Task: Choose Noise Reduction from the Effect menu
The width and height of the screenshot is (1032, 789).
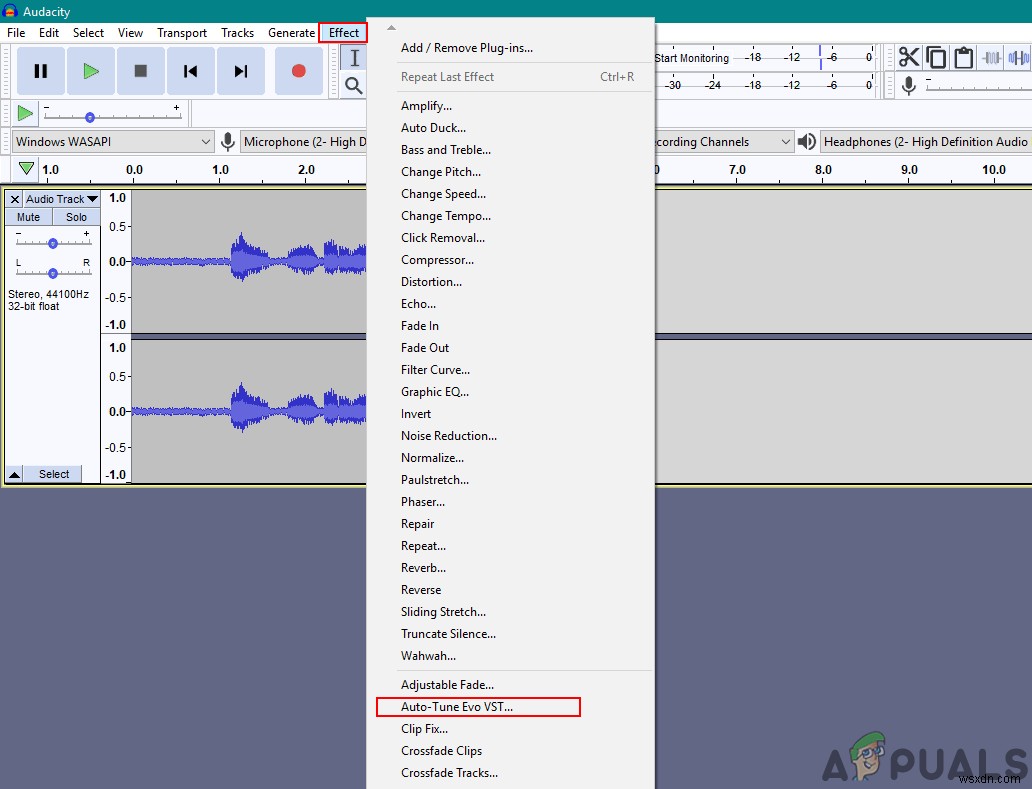Action: pos(448,435)
